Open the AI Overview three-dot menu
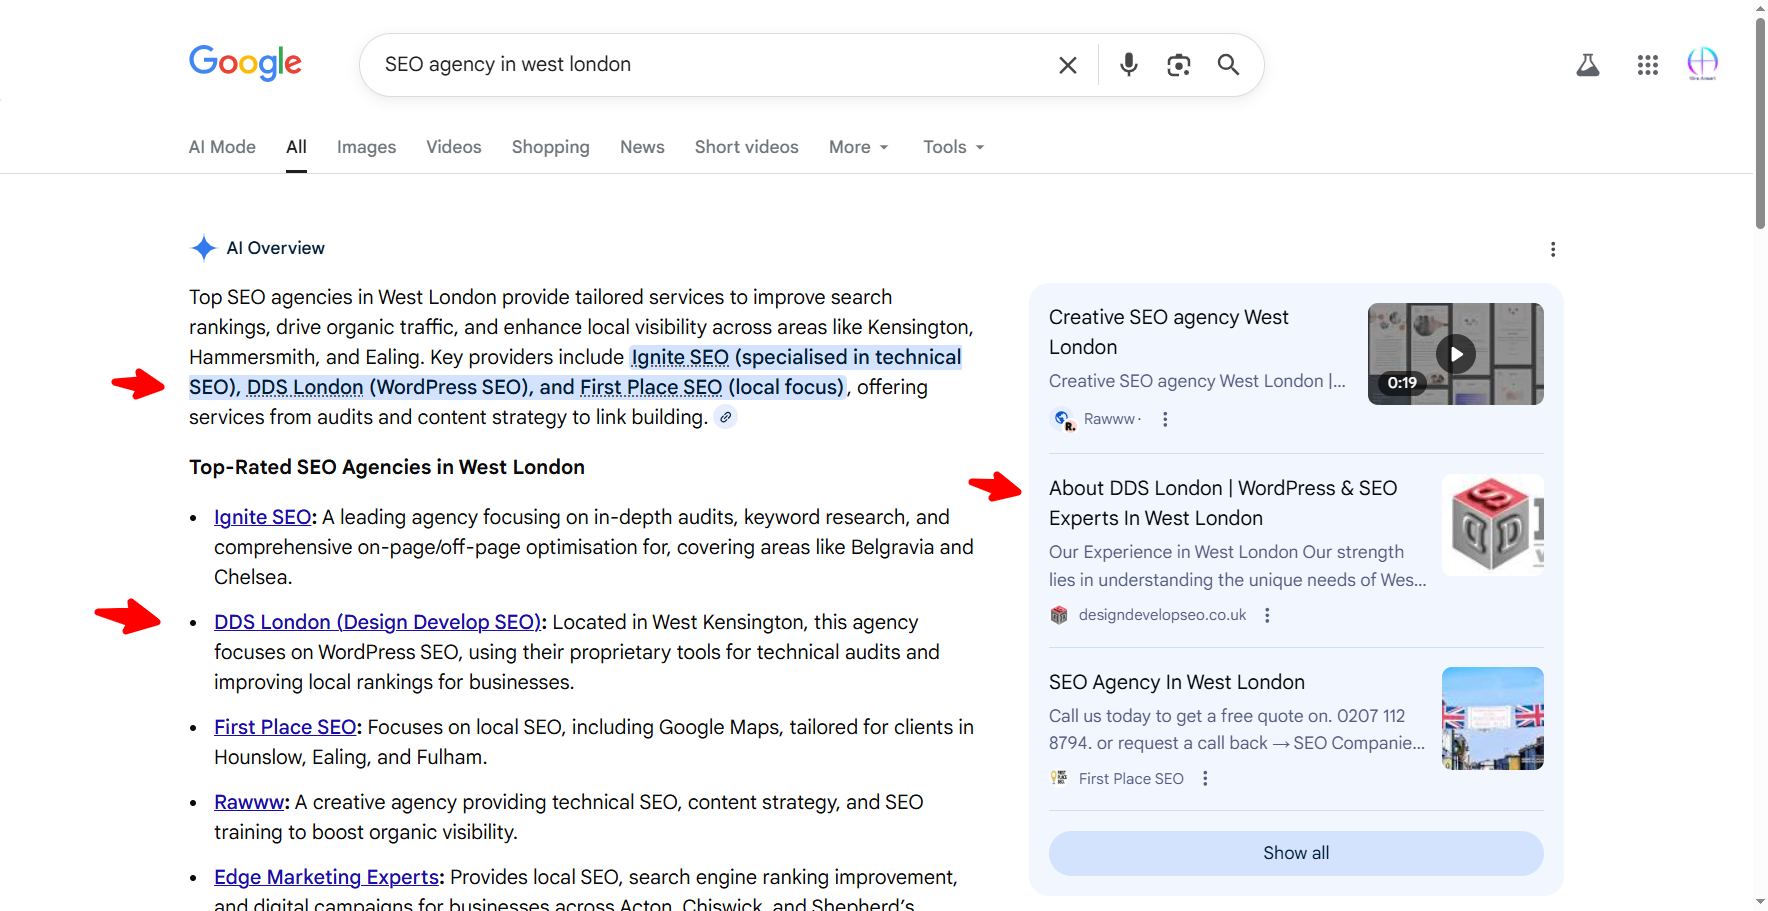Image resolution: width=1768 pixels, height=911 pixels. 1553,249
